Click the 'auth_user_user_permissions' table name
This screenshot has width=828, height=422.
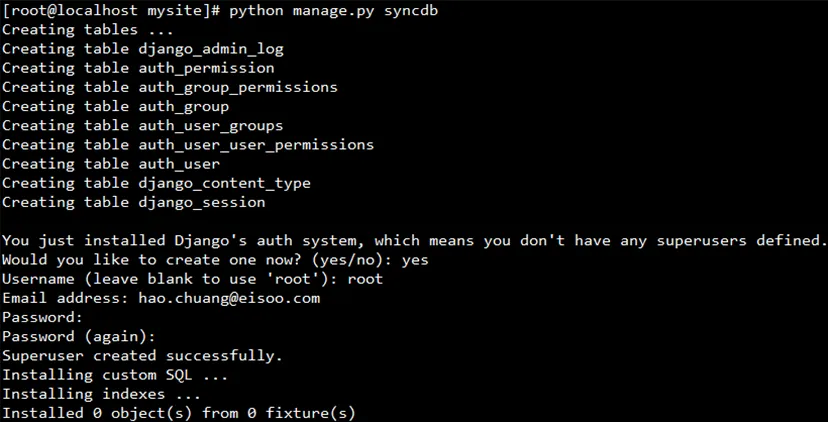[x=256, y=145]
